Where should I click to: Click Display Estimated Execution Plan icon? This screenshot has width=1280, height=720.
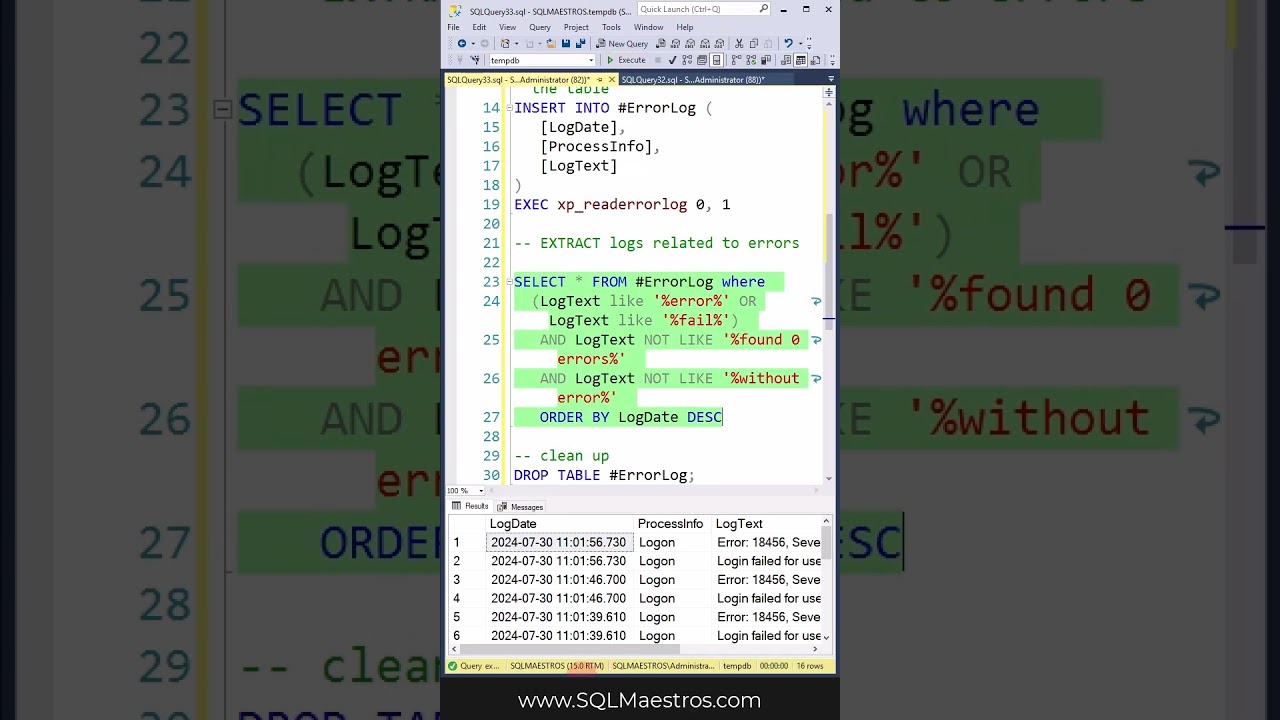click(x=687, y=60)
